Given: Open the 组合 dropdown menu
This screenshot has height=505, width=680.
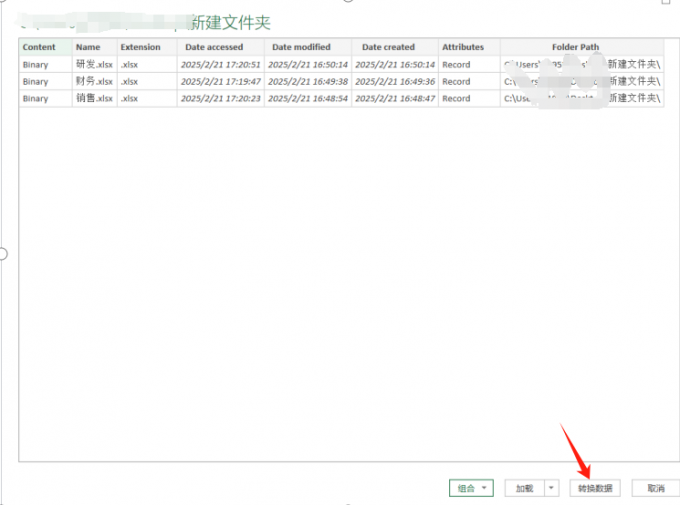Looking at the screenshot, I should (472, 488).
